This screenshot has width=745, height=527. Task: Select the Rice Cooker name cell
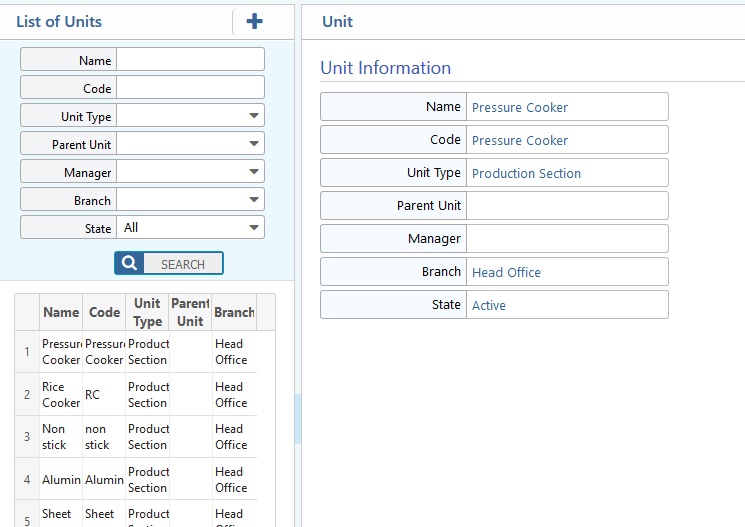pos(61,394)
